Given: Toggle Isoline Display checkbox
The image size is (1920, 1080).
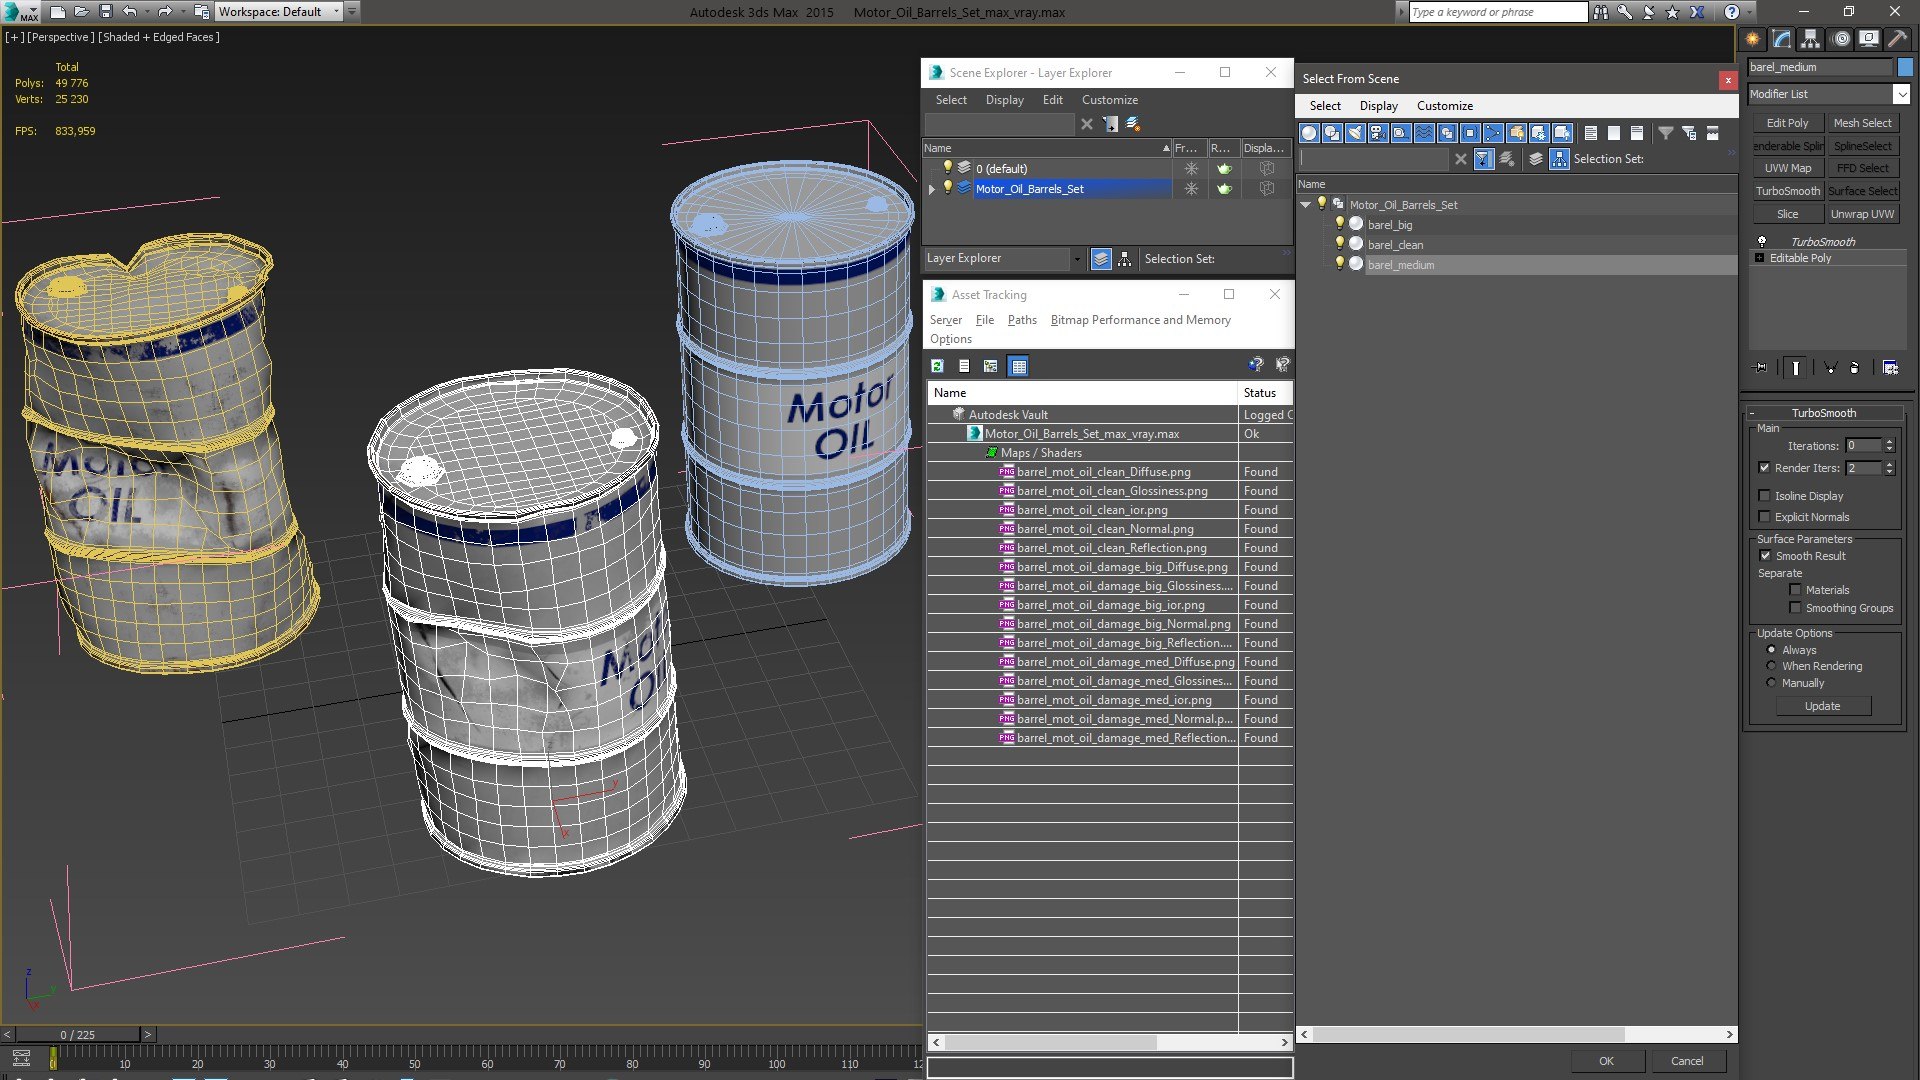Looking at the screenshot, I should pos(1765,496).
